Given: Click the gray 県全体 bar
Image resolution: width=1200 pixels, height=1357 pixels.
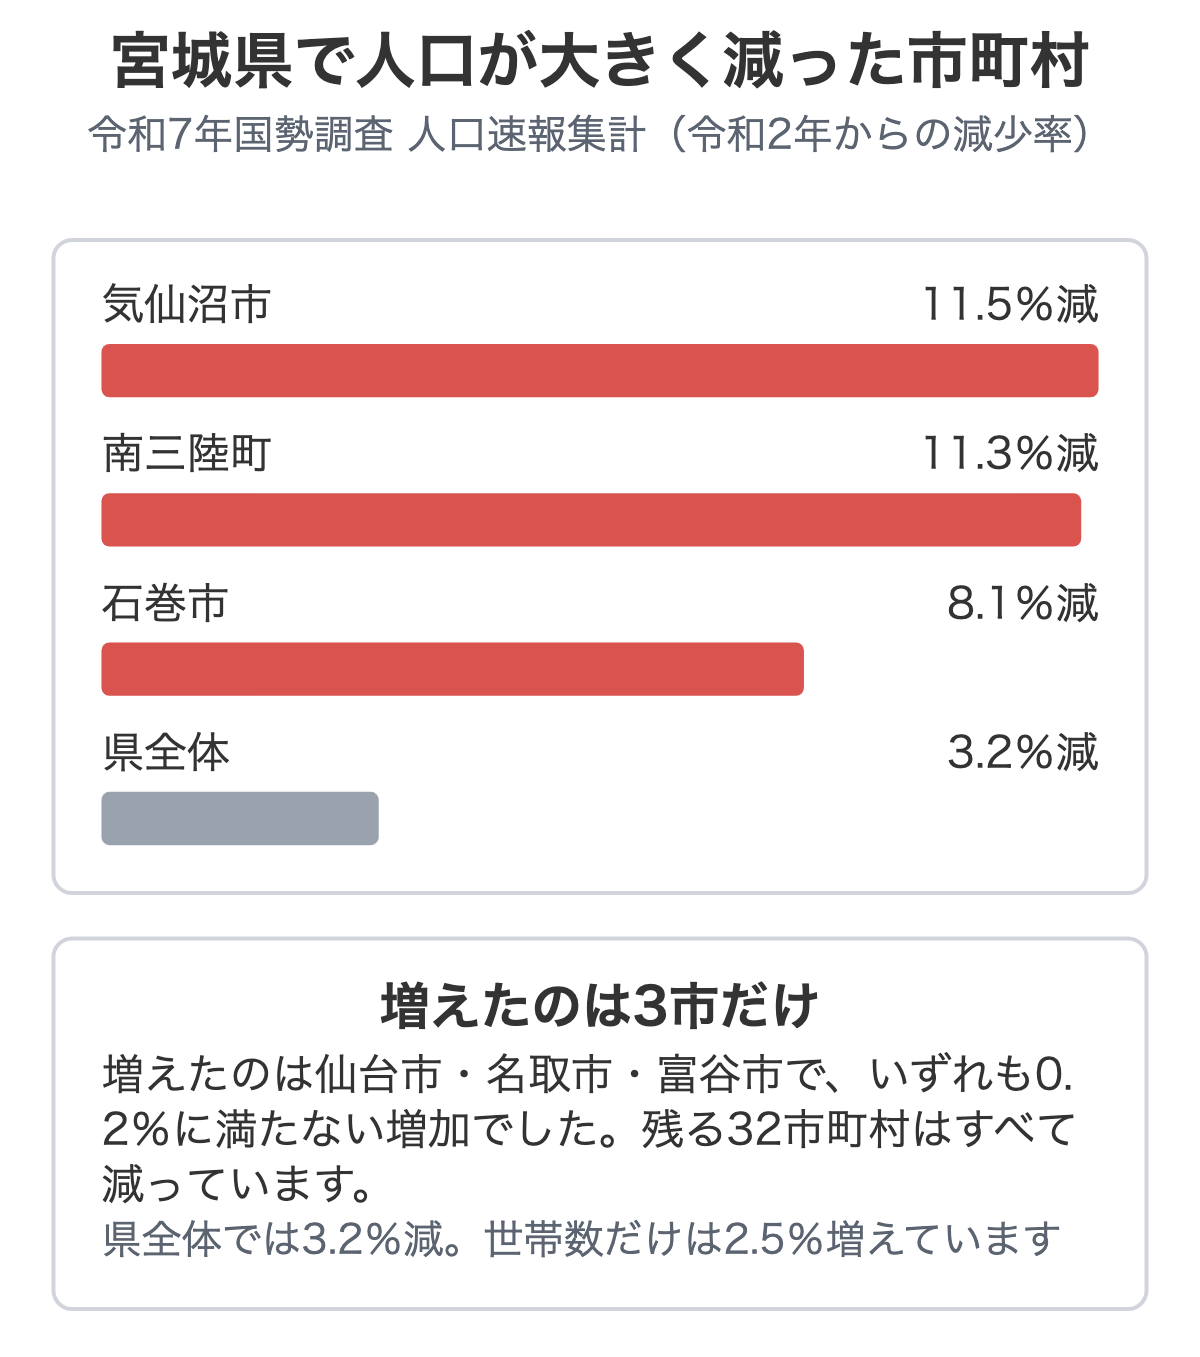Looking at the screenshot, I should [240, 818].
